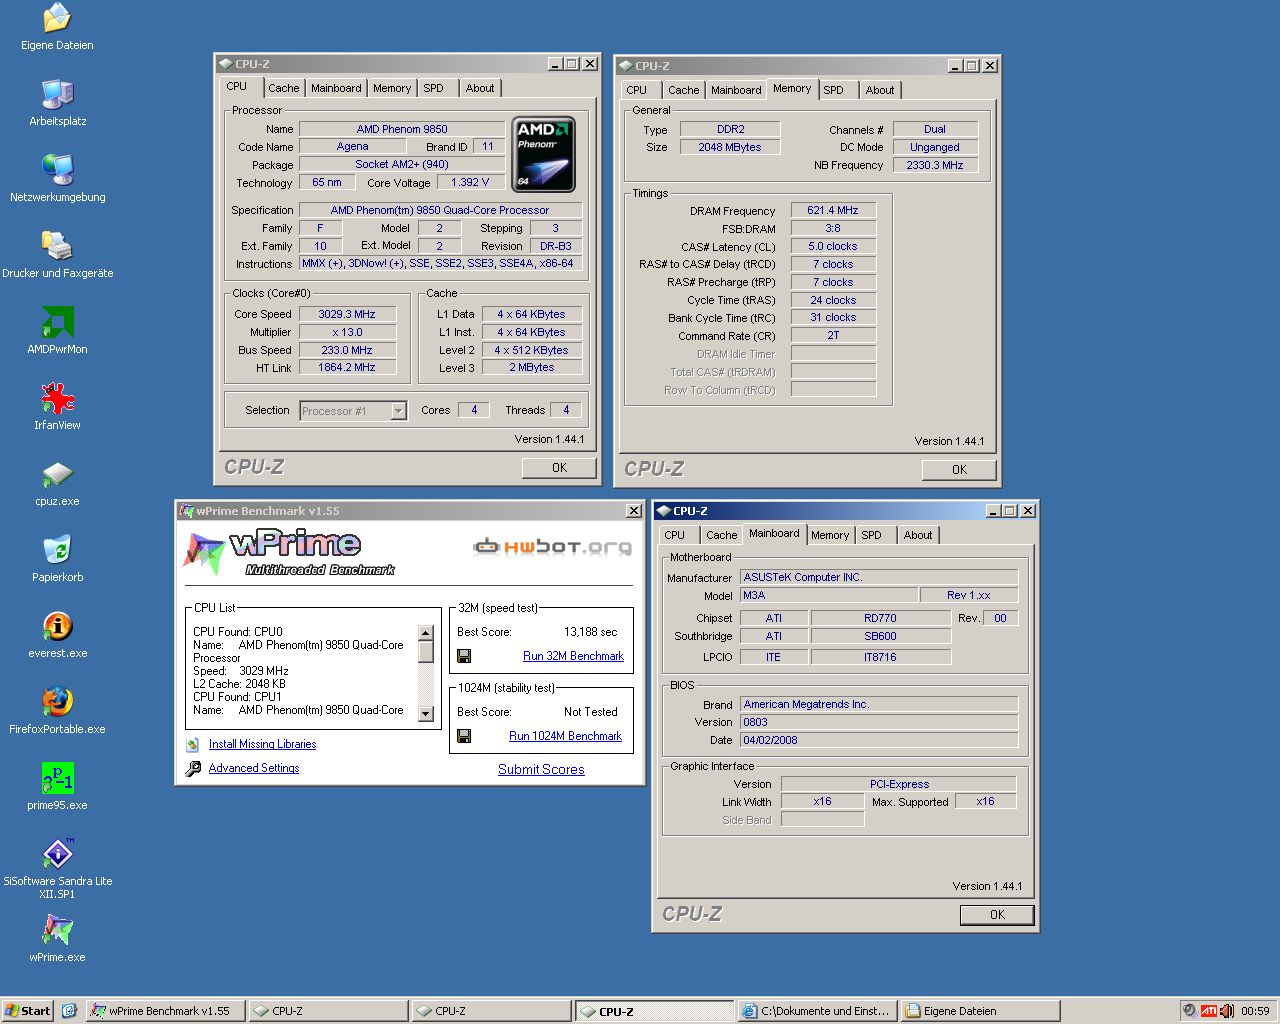Screen dimensions: 1280x1024
Task: Launch AMDPwrMon desktop icon
Action: point(57,331)
